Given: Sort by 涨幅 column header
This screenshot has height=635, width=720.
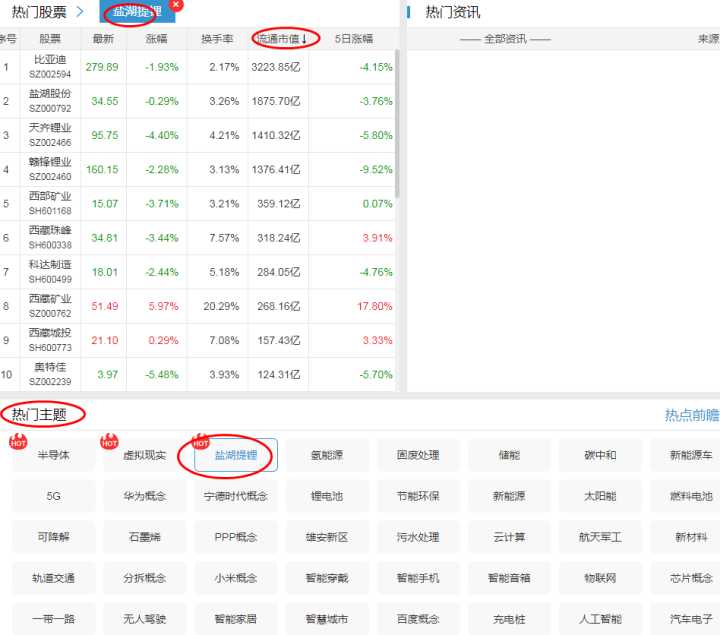Looking at the screenshot, I should point(157,39).
